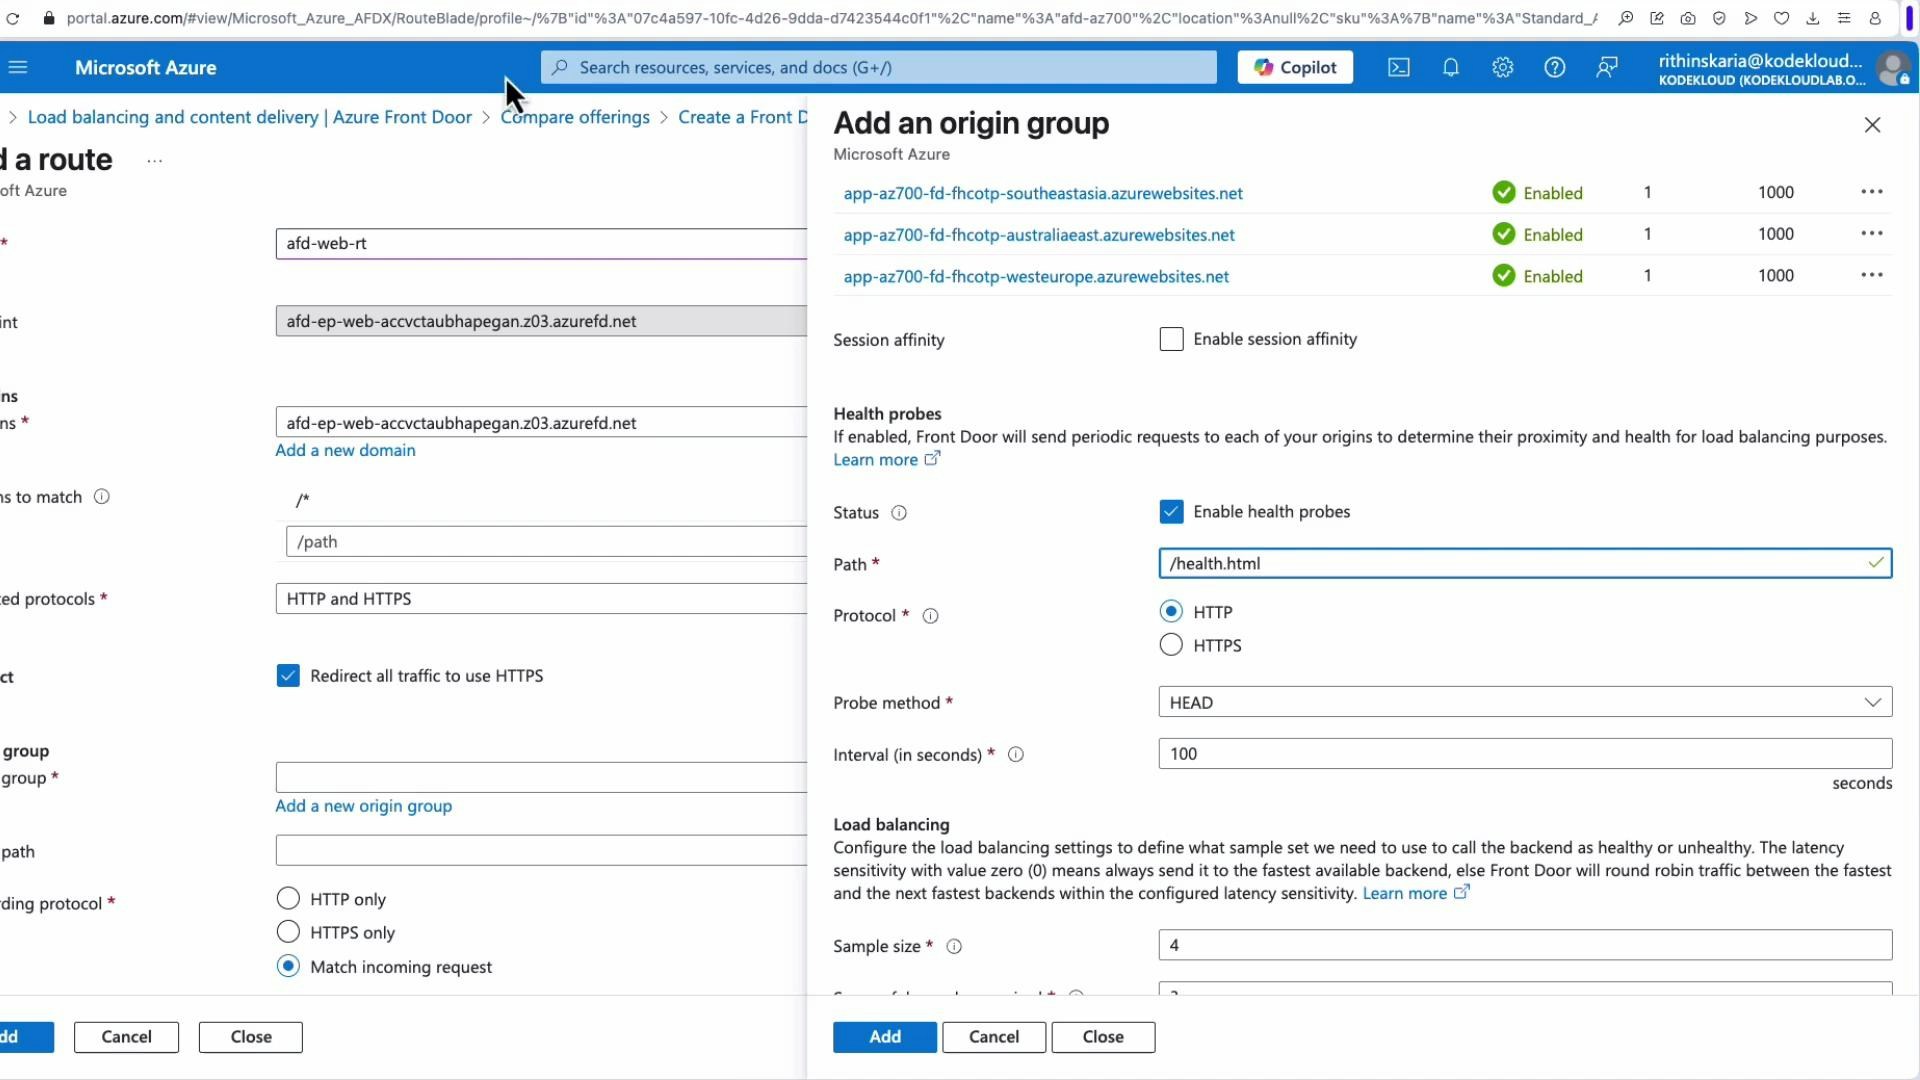
Task: Expand options for app-az700-fd-fhcotp-westeurope origin
Action: point(1872,274)
